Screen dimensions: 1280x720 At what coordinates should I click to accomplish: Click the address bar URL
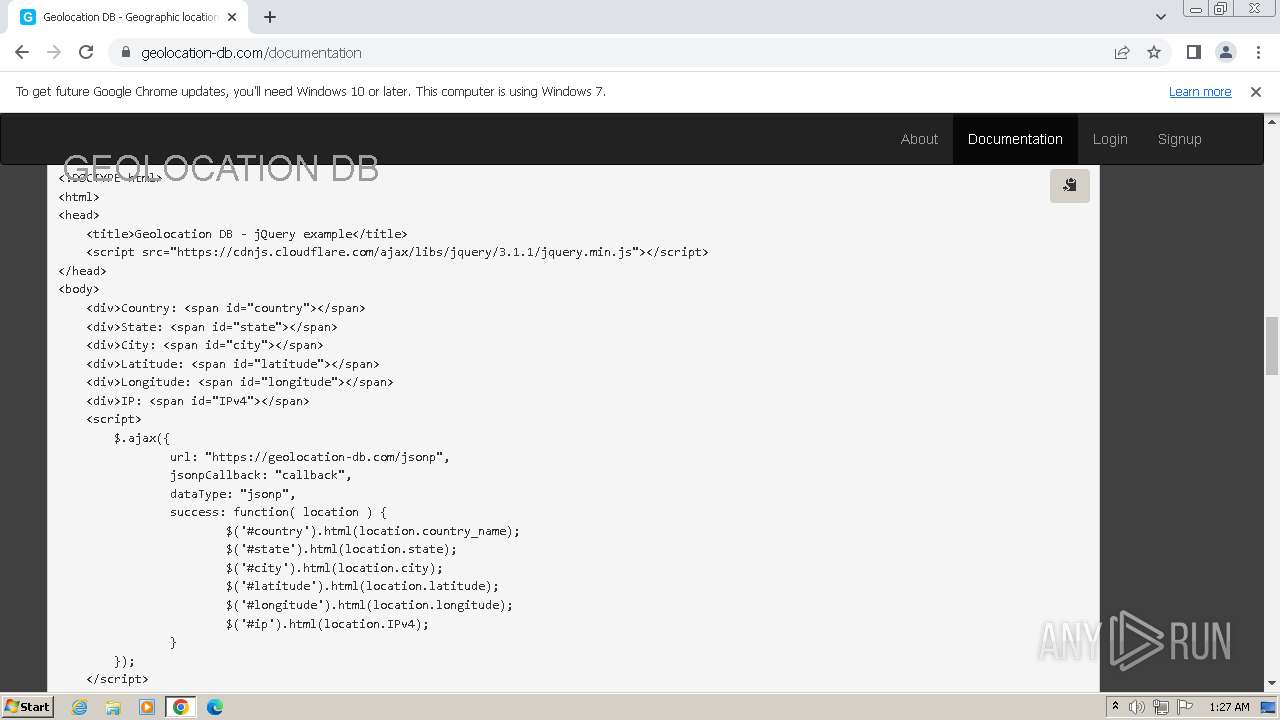click(x=251, y=53)
